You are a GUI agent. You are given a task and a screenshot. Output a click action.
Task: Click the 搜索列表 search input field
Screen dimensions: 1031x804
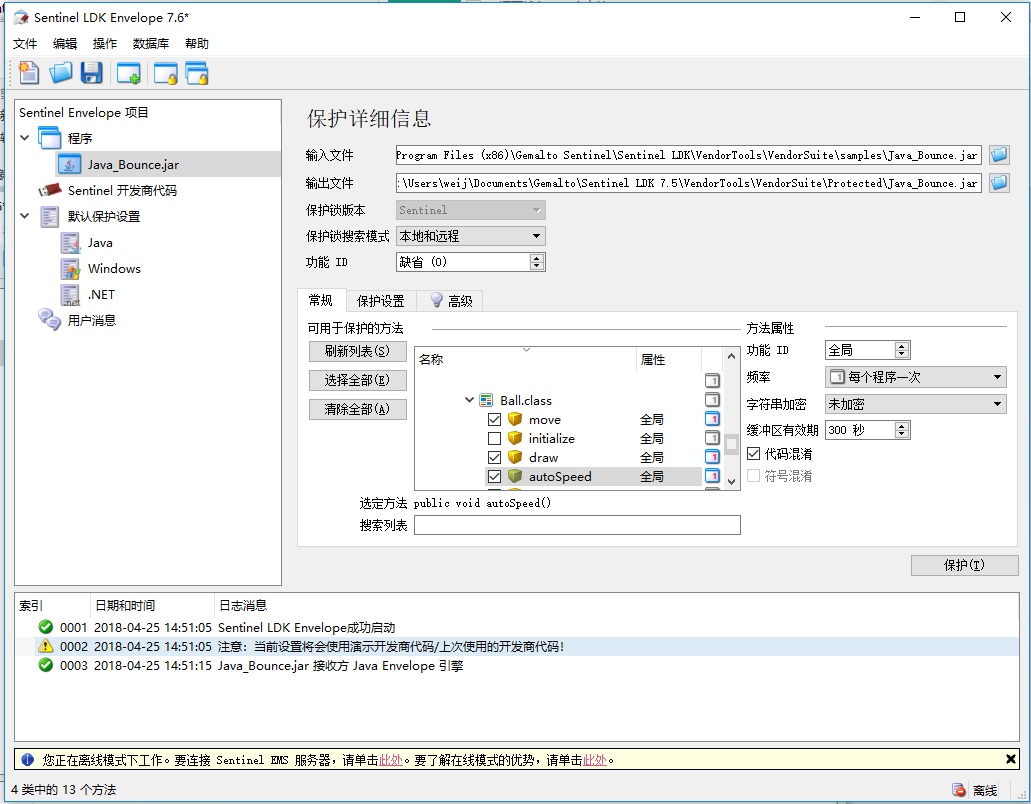coord(577,525)
